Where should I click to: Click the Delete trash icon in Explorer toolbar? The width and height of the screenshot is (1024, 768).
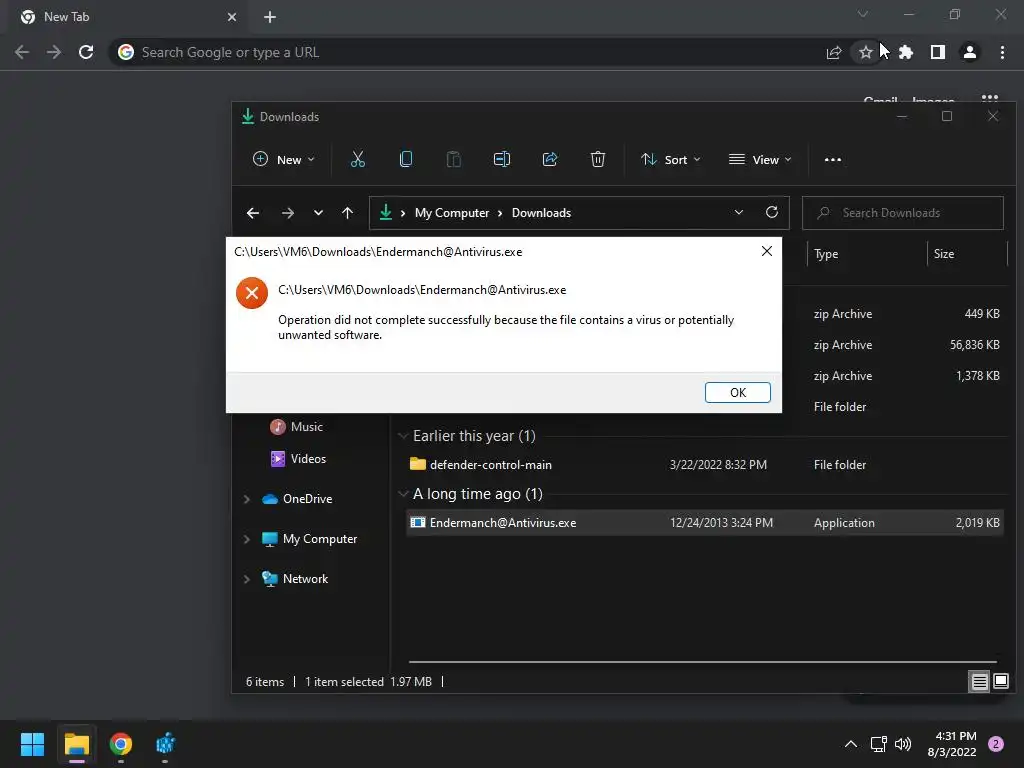598,159
